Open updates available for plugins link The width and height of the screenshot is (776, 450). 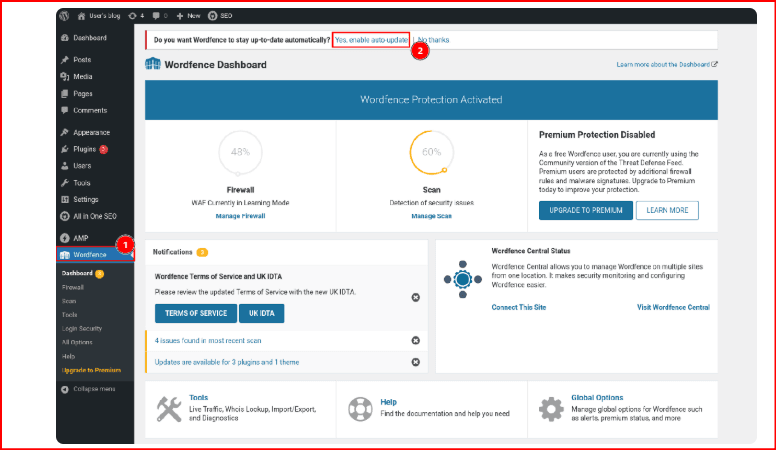click(227, 362)
